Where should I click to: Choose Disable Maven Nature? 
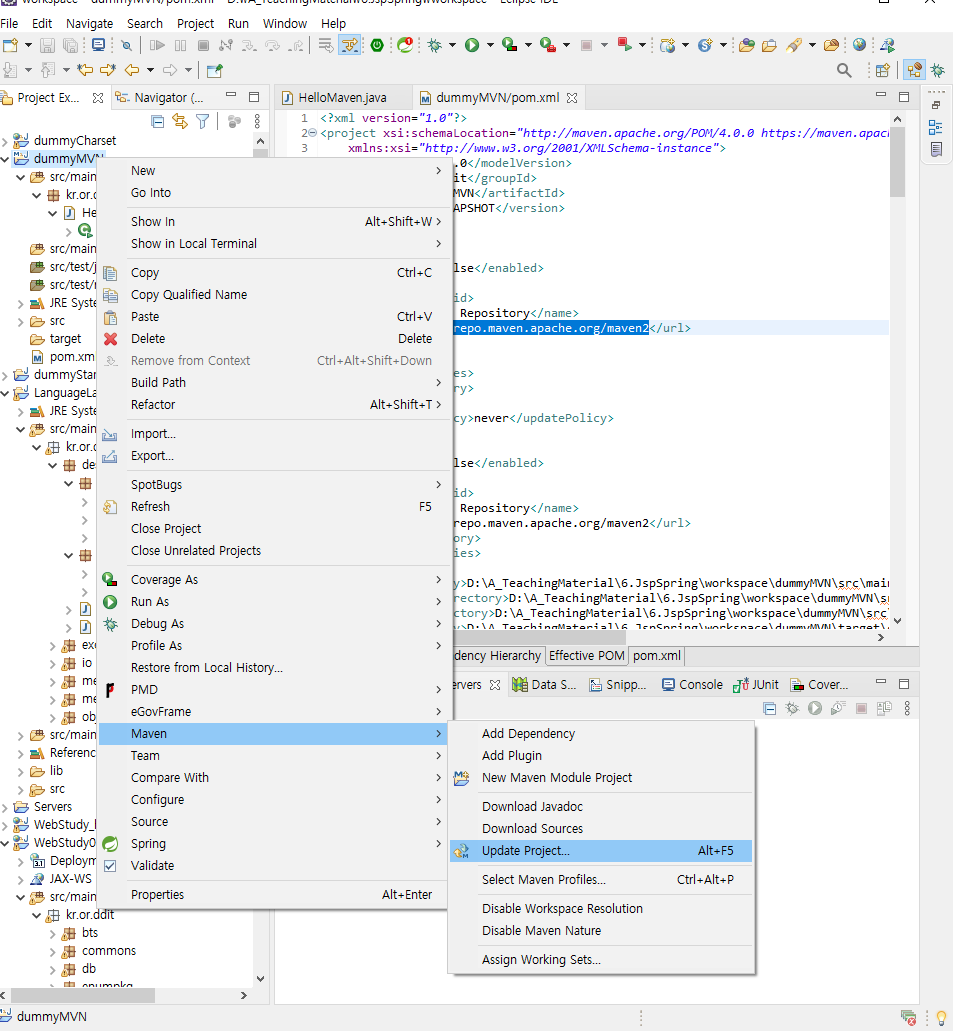601,931
